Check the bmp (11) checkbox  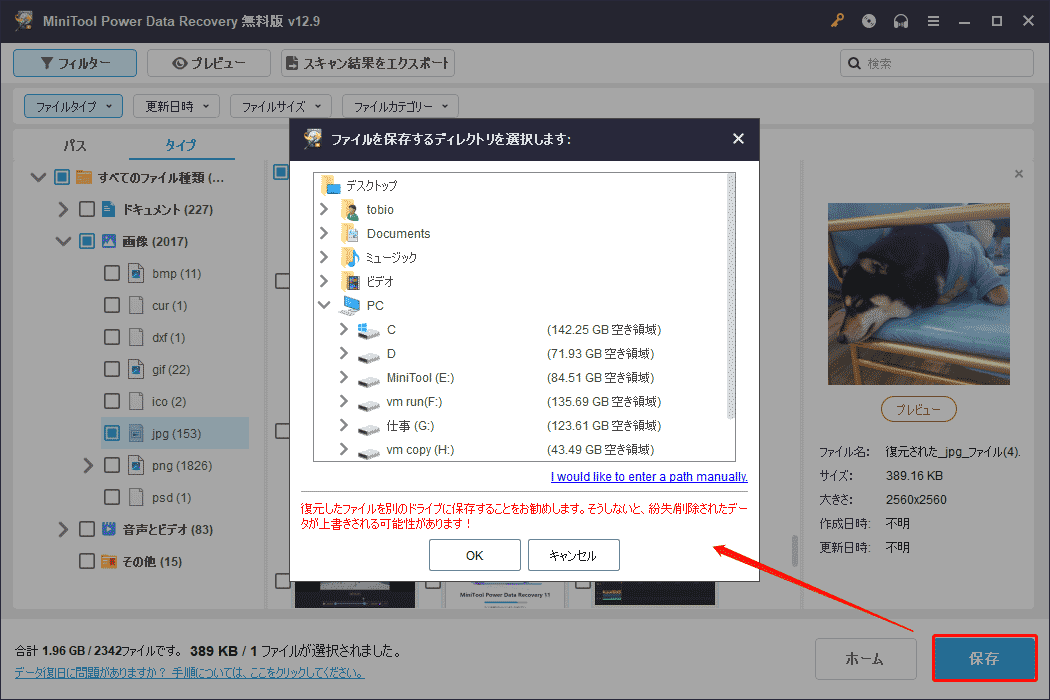pyautogui.click(x=112, y=273)
